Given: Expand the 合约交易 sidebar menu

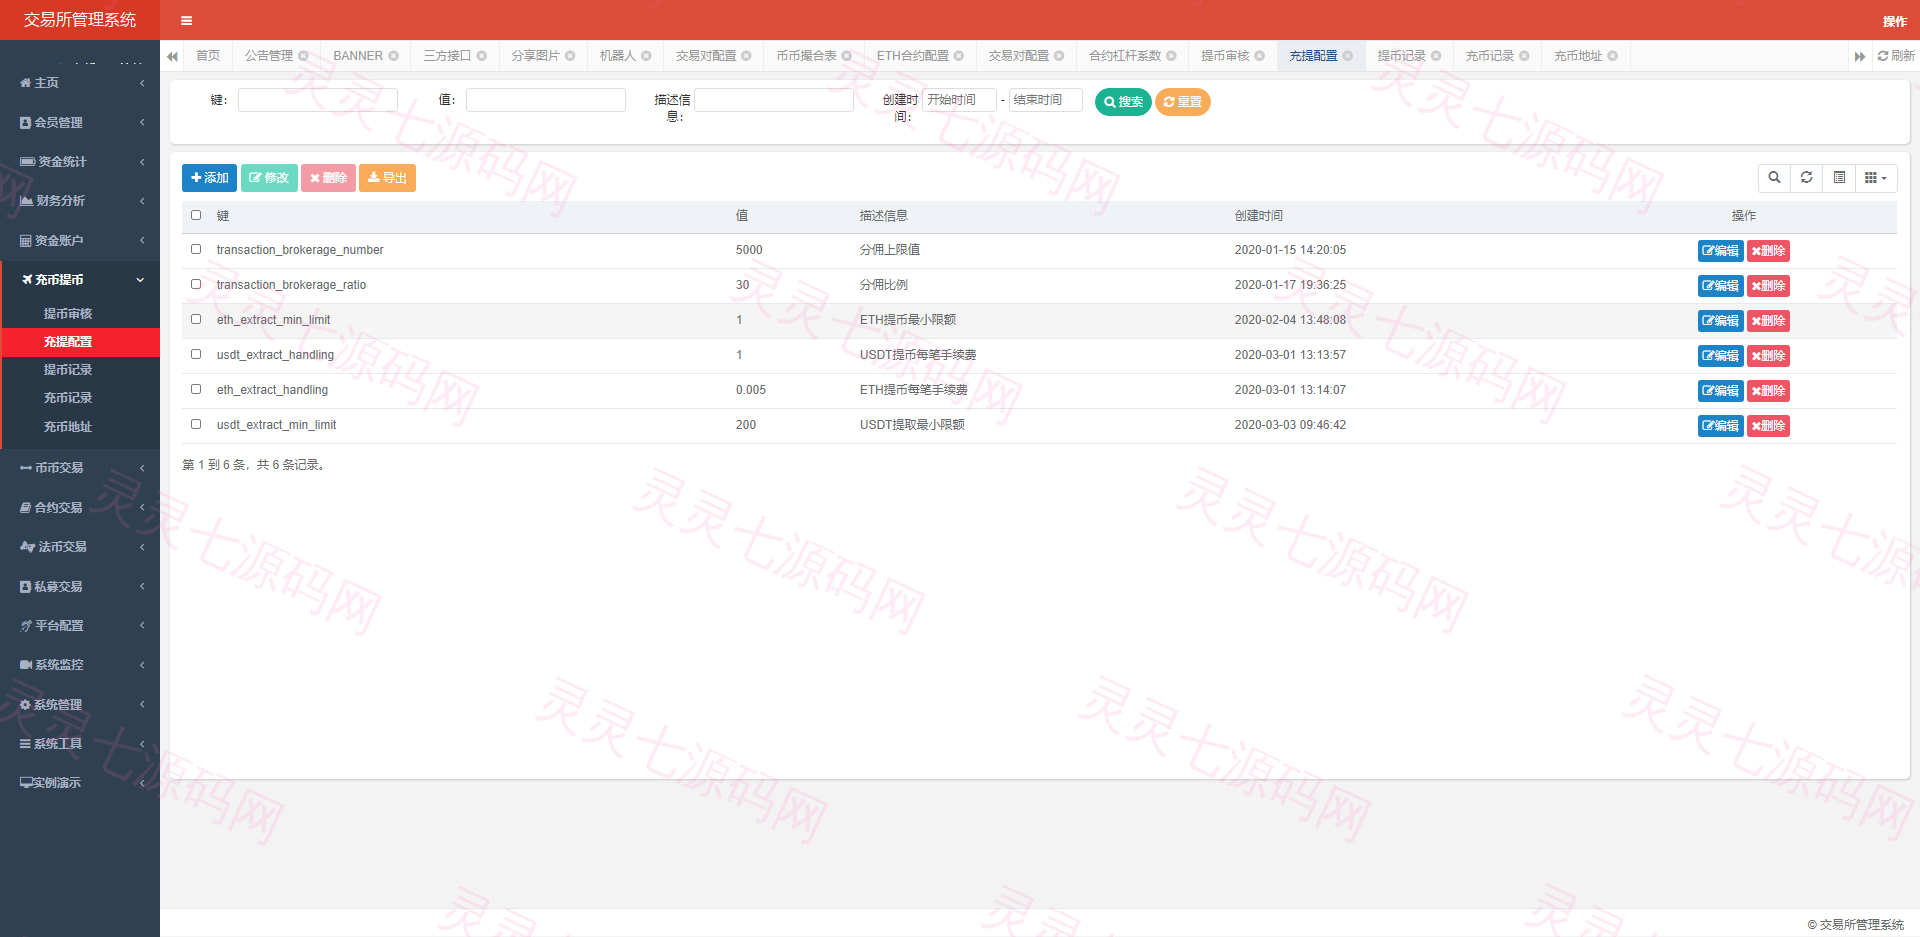Looking at the screenshot, I should coord(80,507).
